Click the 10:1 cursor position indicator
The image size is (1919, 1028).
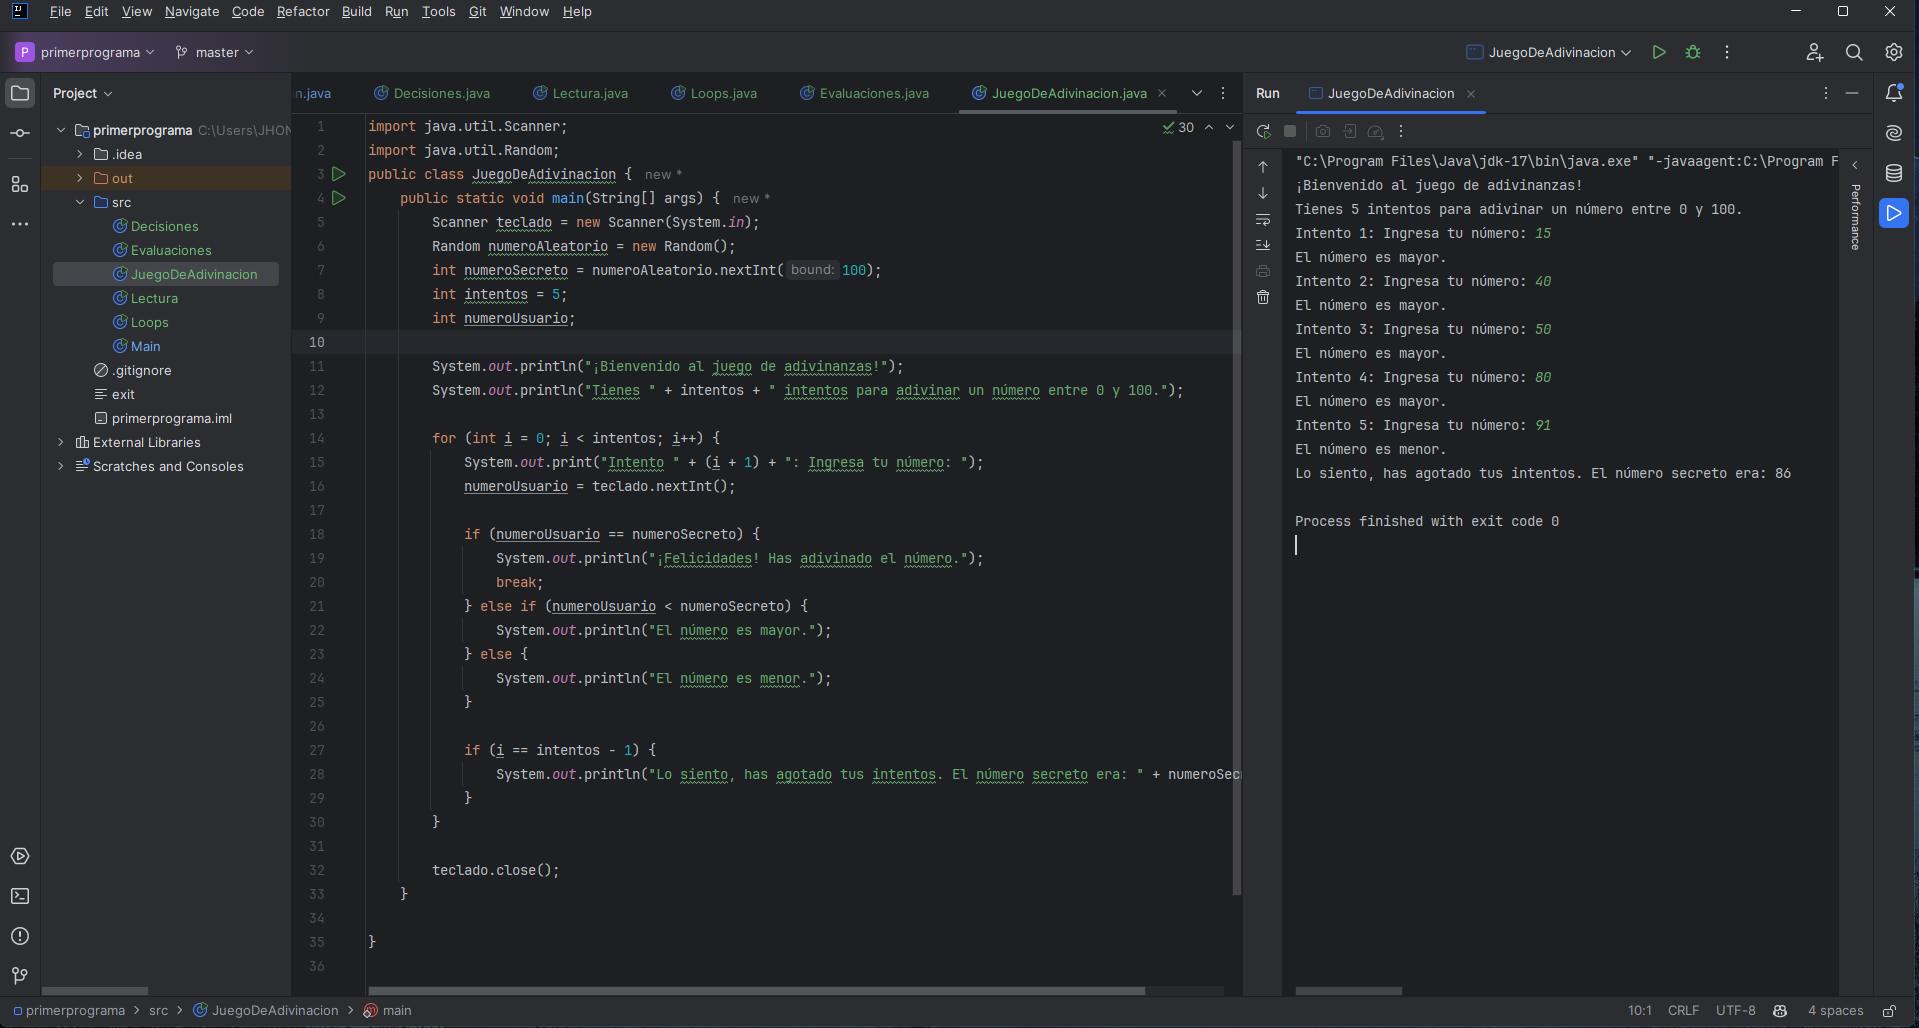point(1640,1011)
